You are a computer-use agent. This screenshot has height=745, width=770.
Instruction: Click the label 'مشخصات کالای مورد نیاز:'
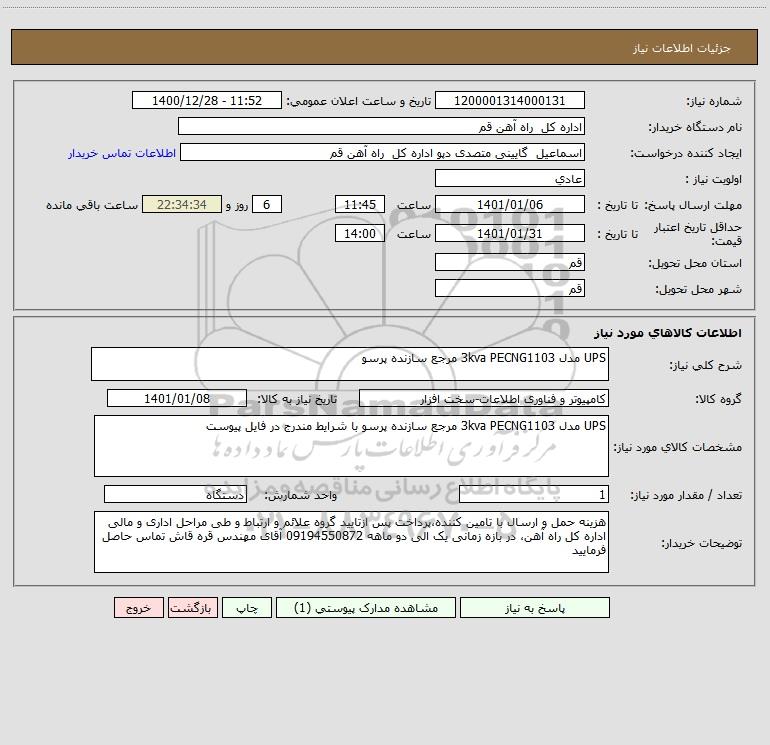click(x=678, y=447)
